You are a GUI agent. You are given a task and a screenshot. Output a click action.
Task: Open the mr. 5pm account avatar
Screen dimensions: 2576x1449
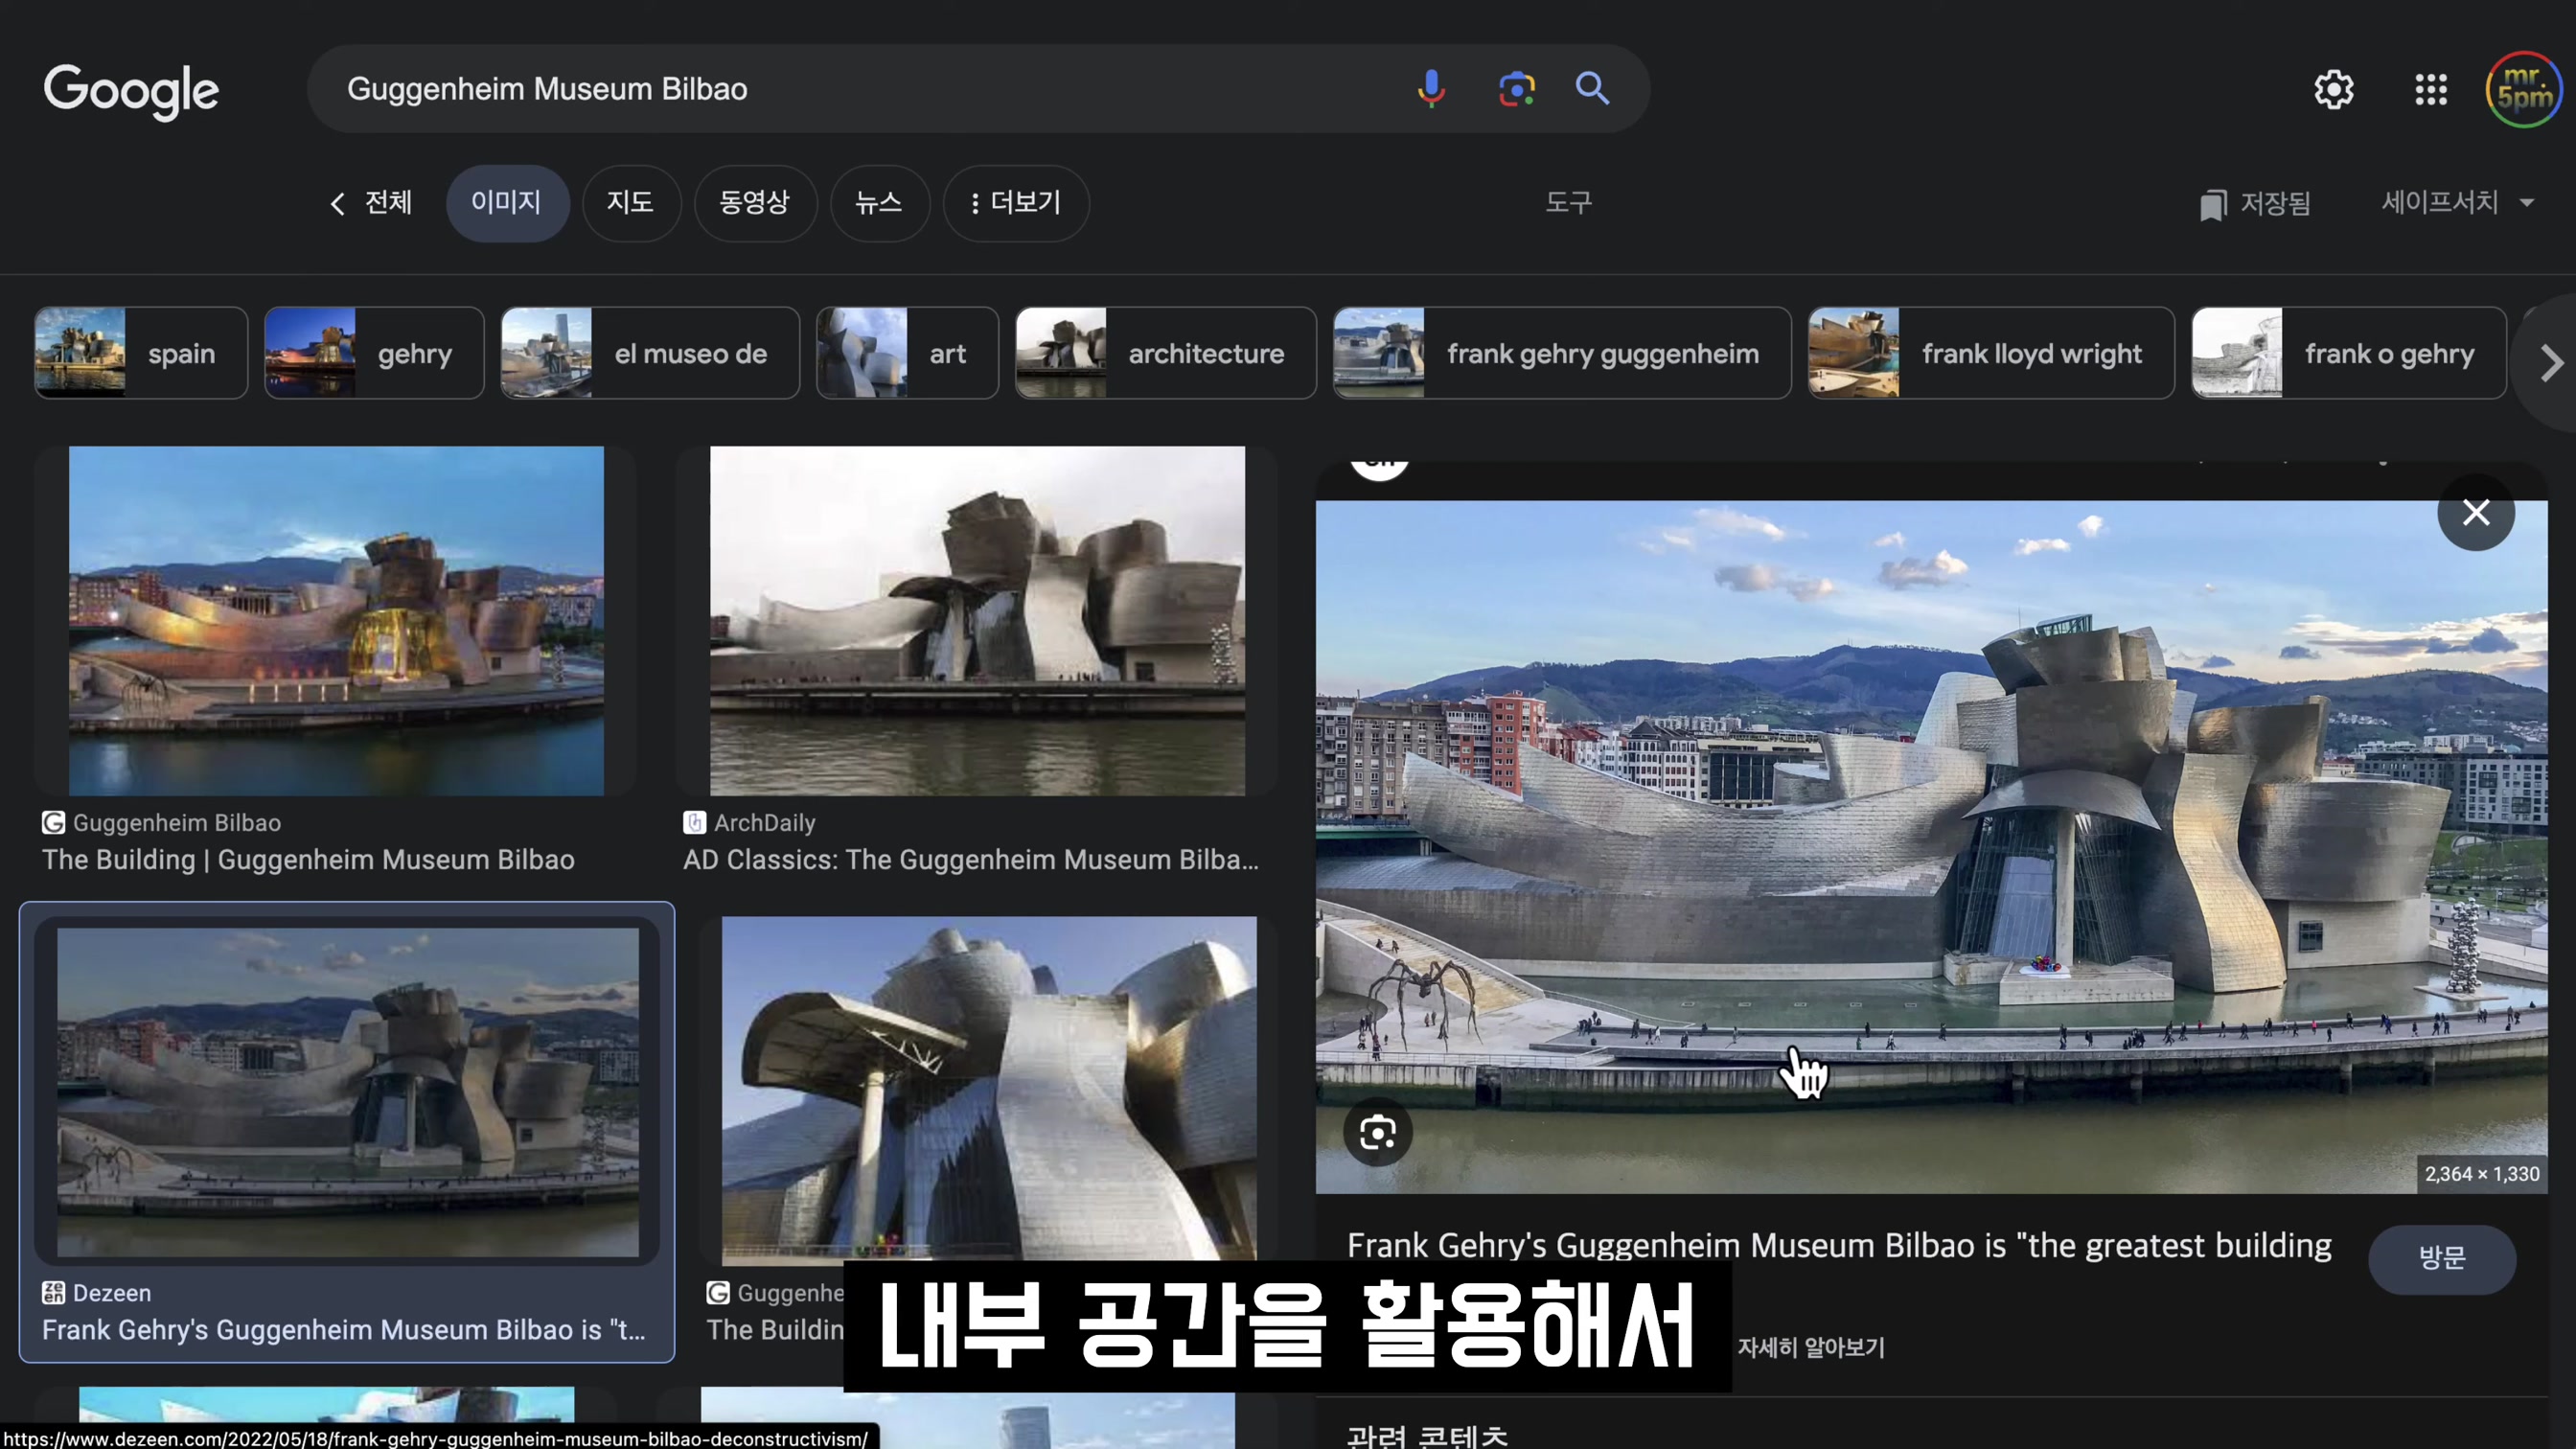click(2524, 90)
